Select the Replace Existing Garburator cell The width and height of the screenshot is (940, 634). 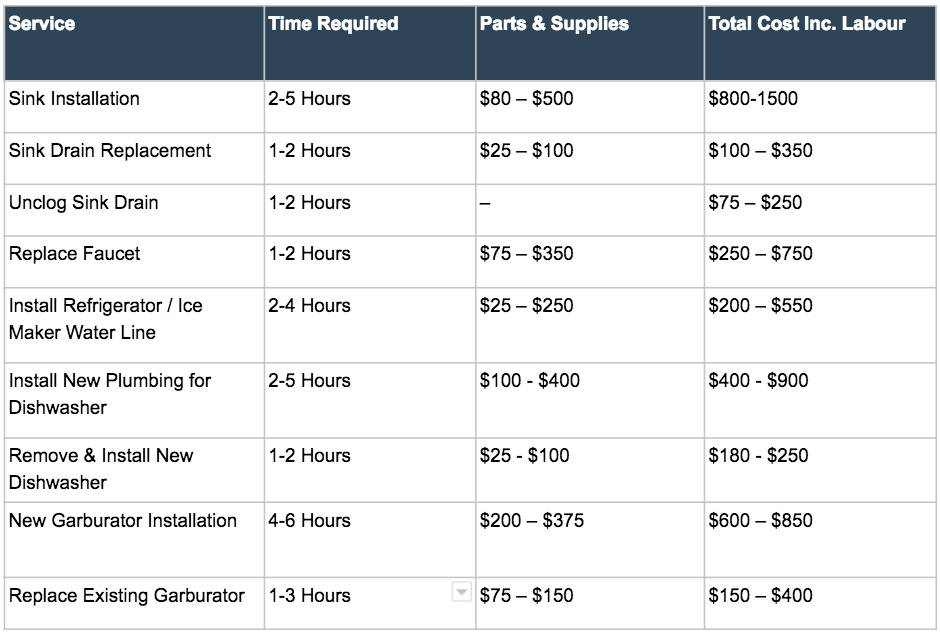click(134, 603)
